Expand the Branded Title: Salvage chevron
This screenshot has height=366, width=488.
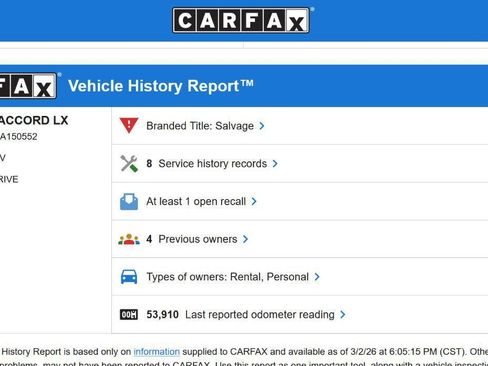[x=262, y=126]
